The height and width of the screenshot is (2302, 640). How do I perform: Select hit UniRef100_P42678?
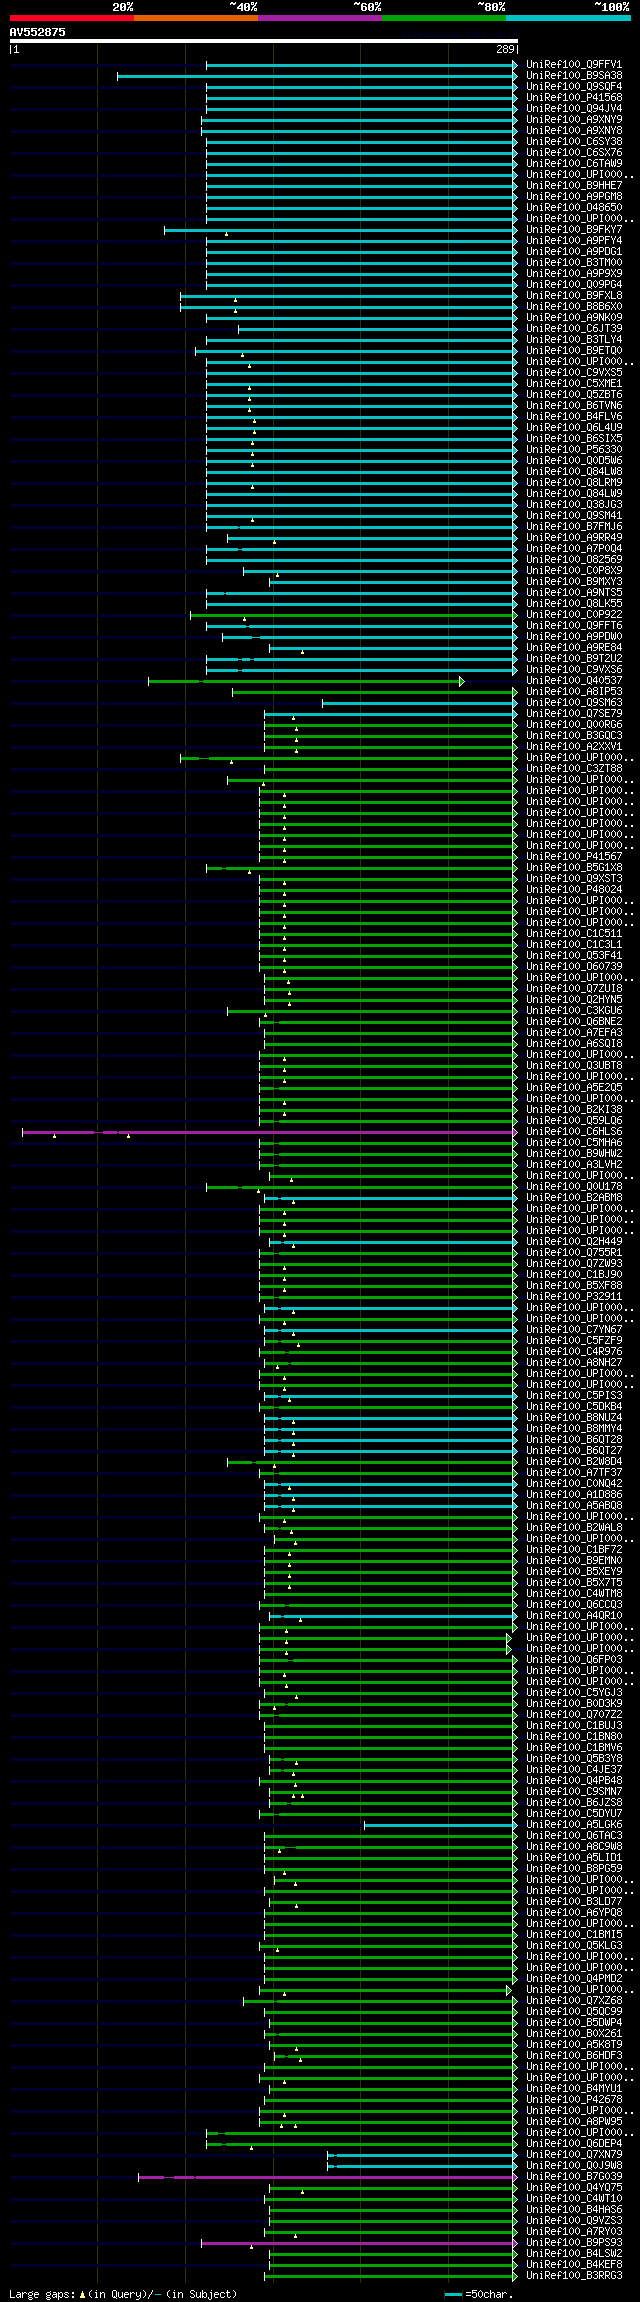574,2100
